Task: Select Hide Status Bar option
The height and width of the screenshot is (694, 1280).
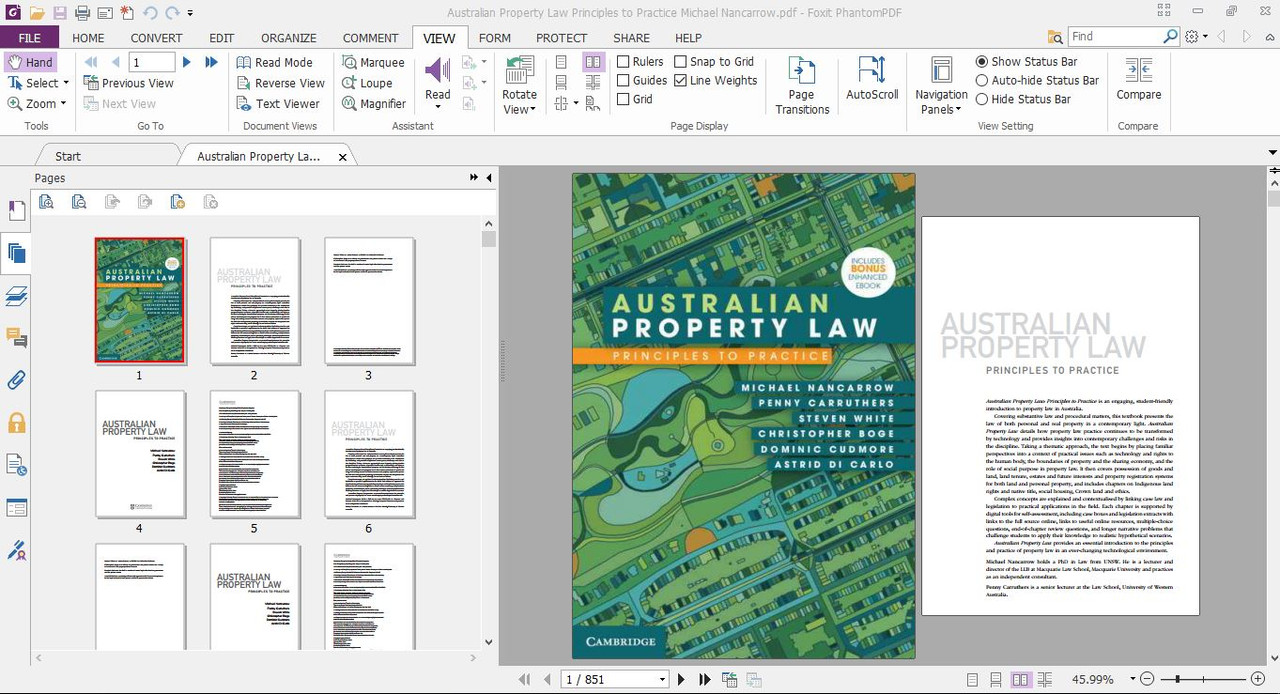Action: (982, 99)
